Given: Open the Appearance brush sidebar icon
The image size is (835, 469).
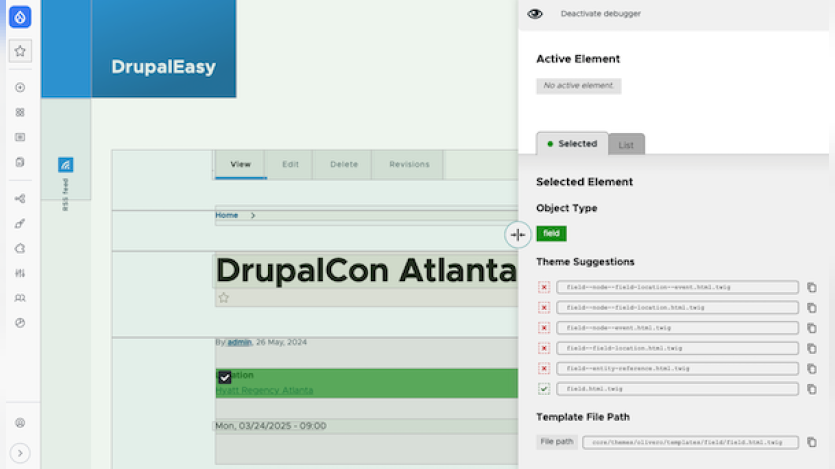Looking at the screenshot, I should point(20,224).
